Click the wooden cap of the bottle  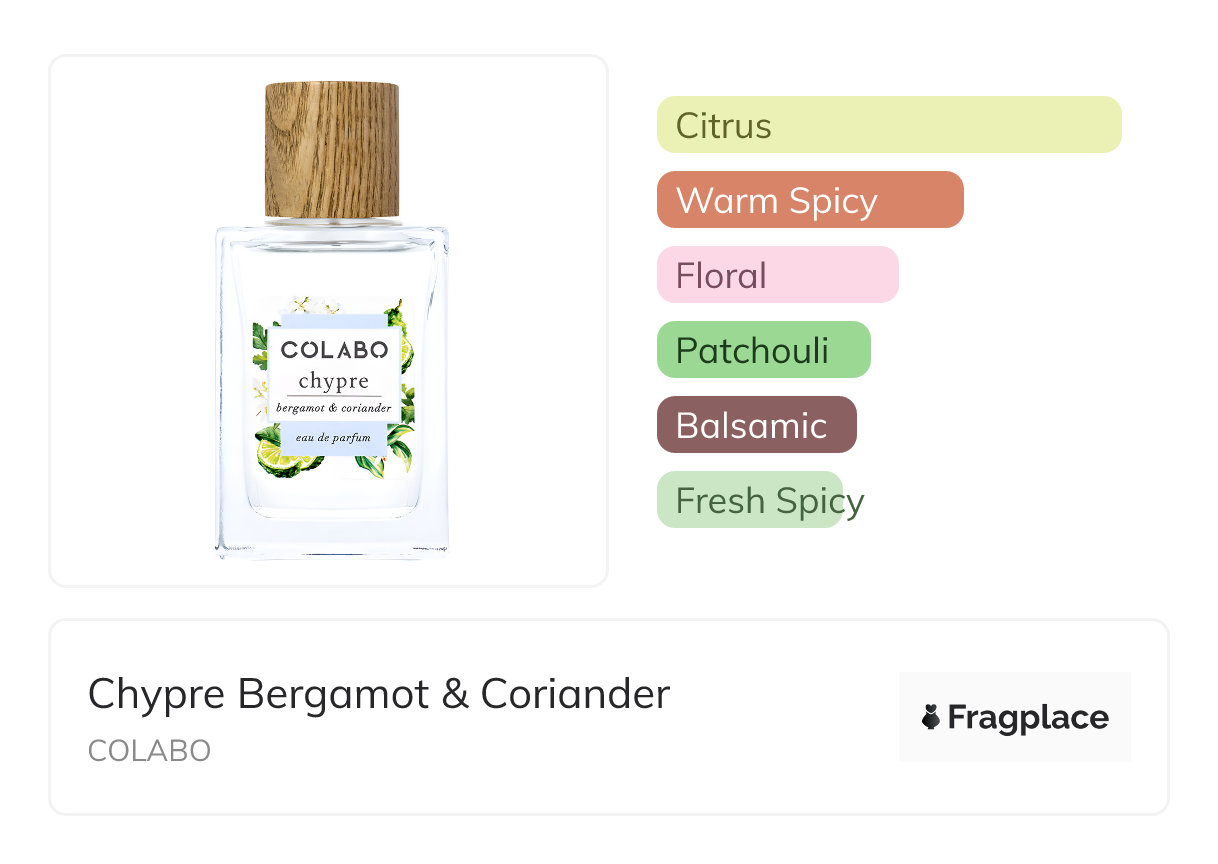(x=332, y=150)
